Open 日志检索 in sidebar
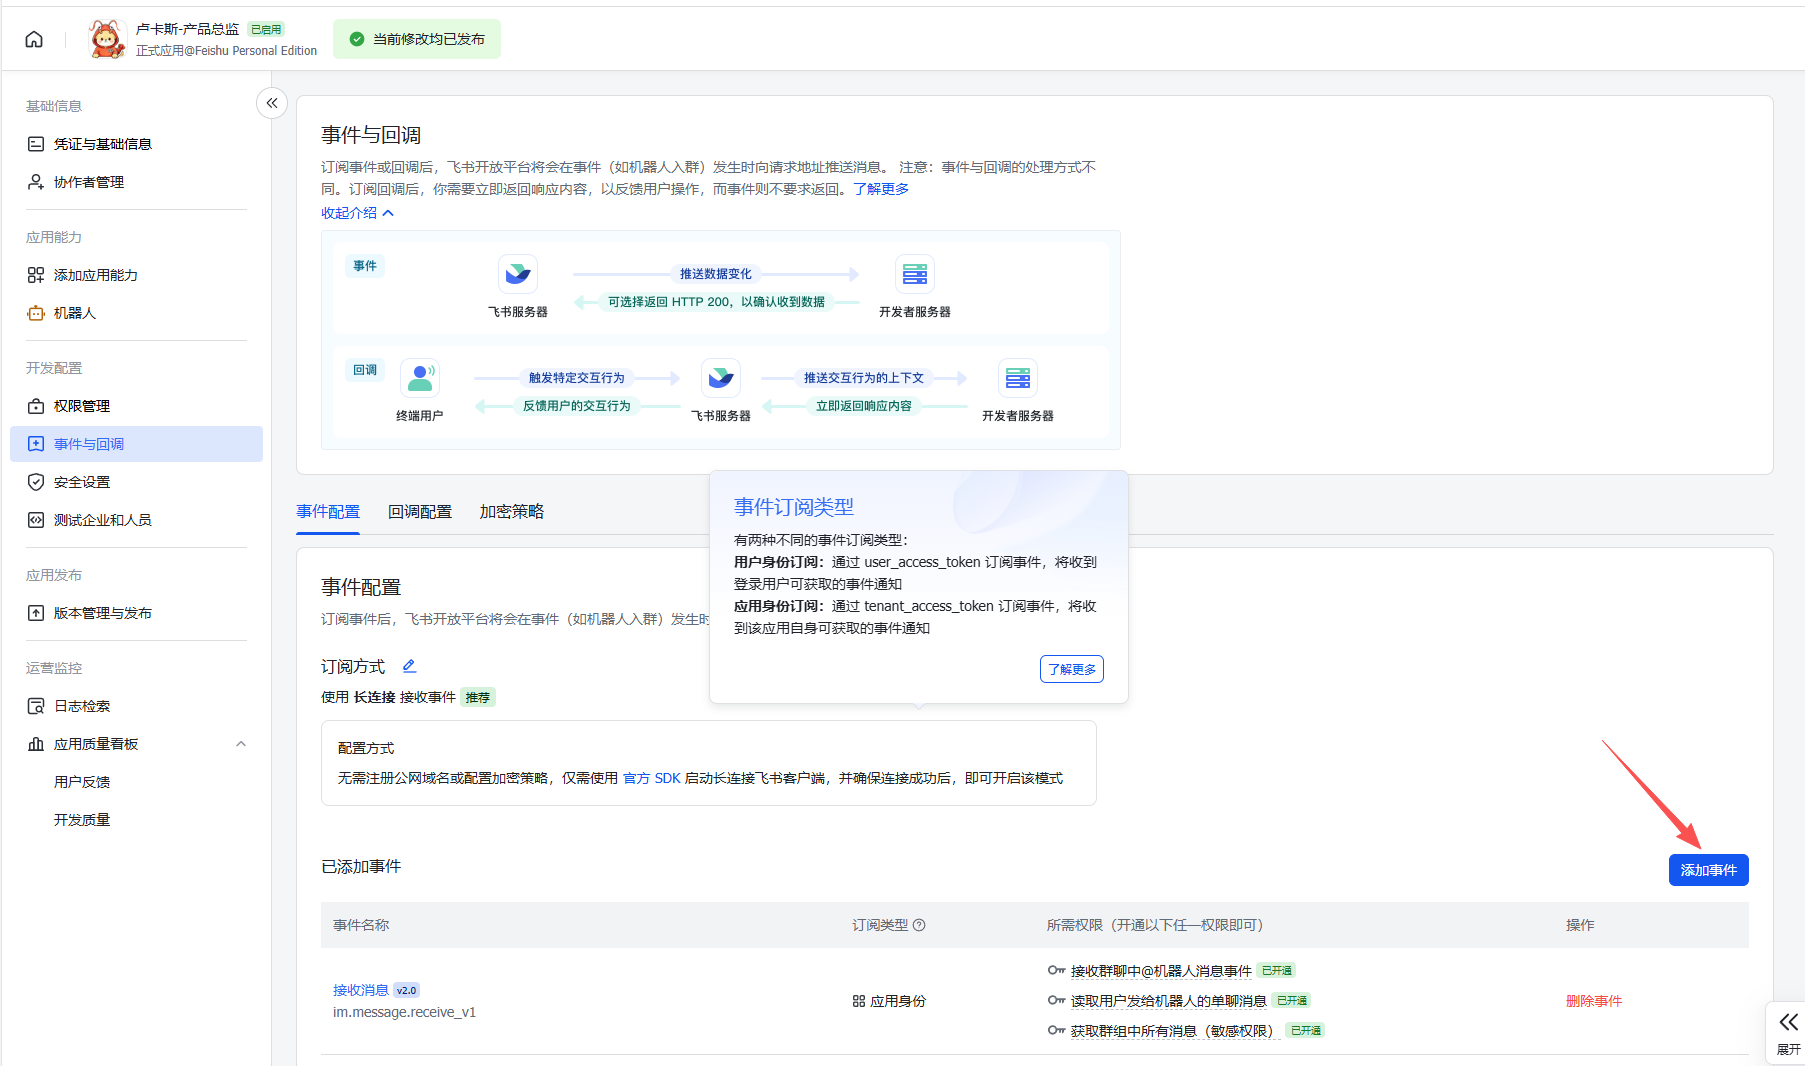Screen dimensions: 1805x1066 82,706
